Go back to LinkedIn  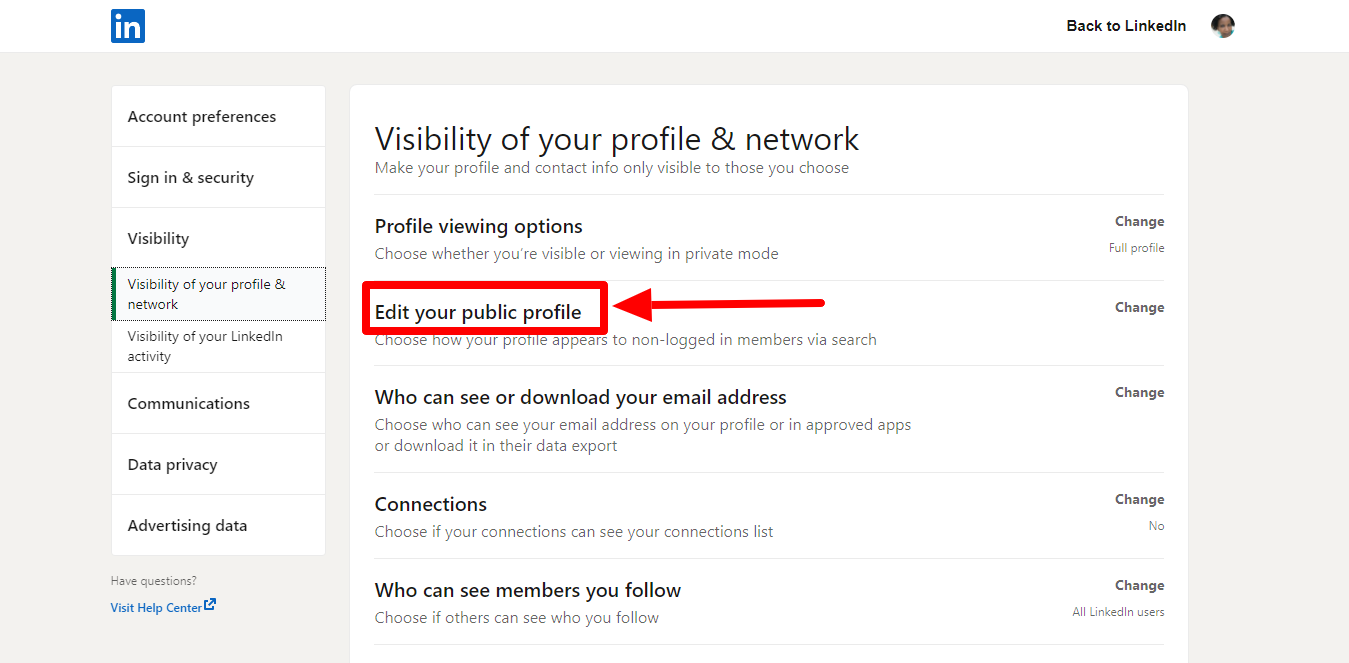[1126, 26]
